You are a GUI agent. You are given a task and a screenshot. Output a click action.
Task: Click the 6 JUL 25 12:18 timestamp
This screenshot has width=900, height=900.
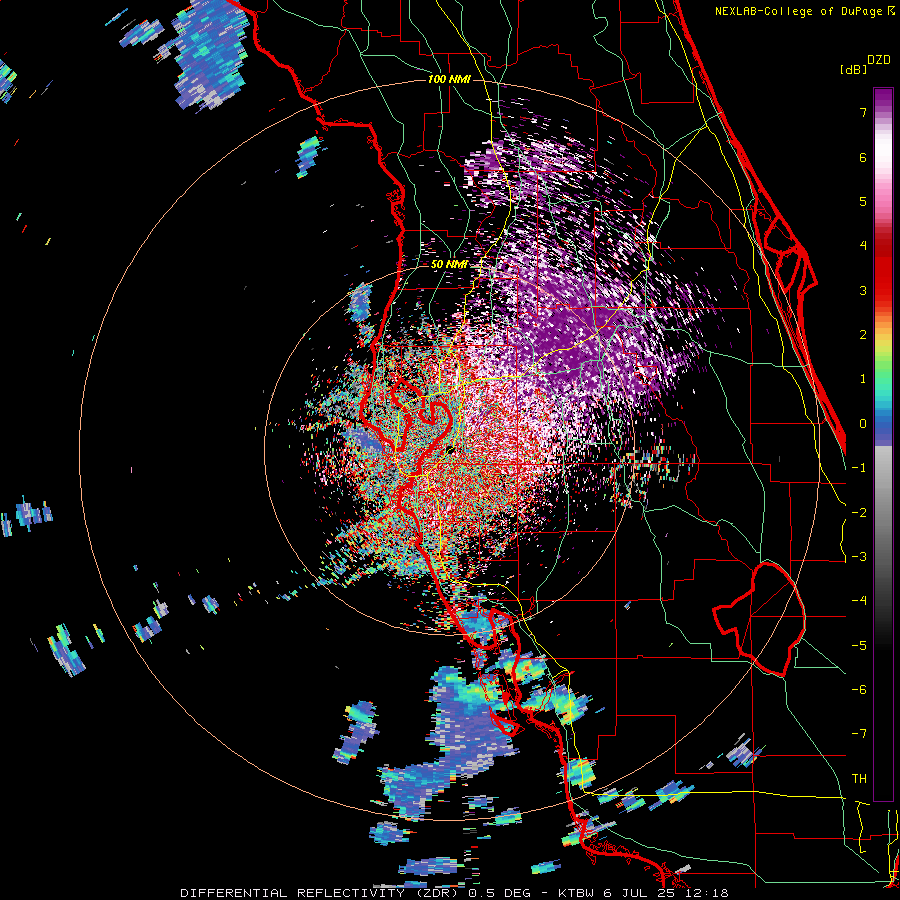tap(666, 893)
